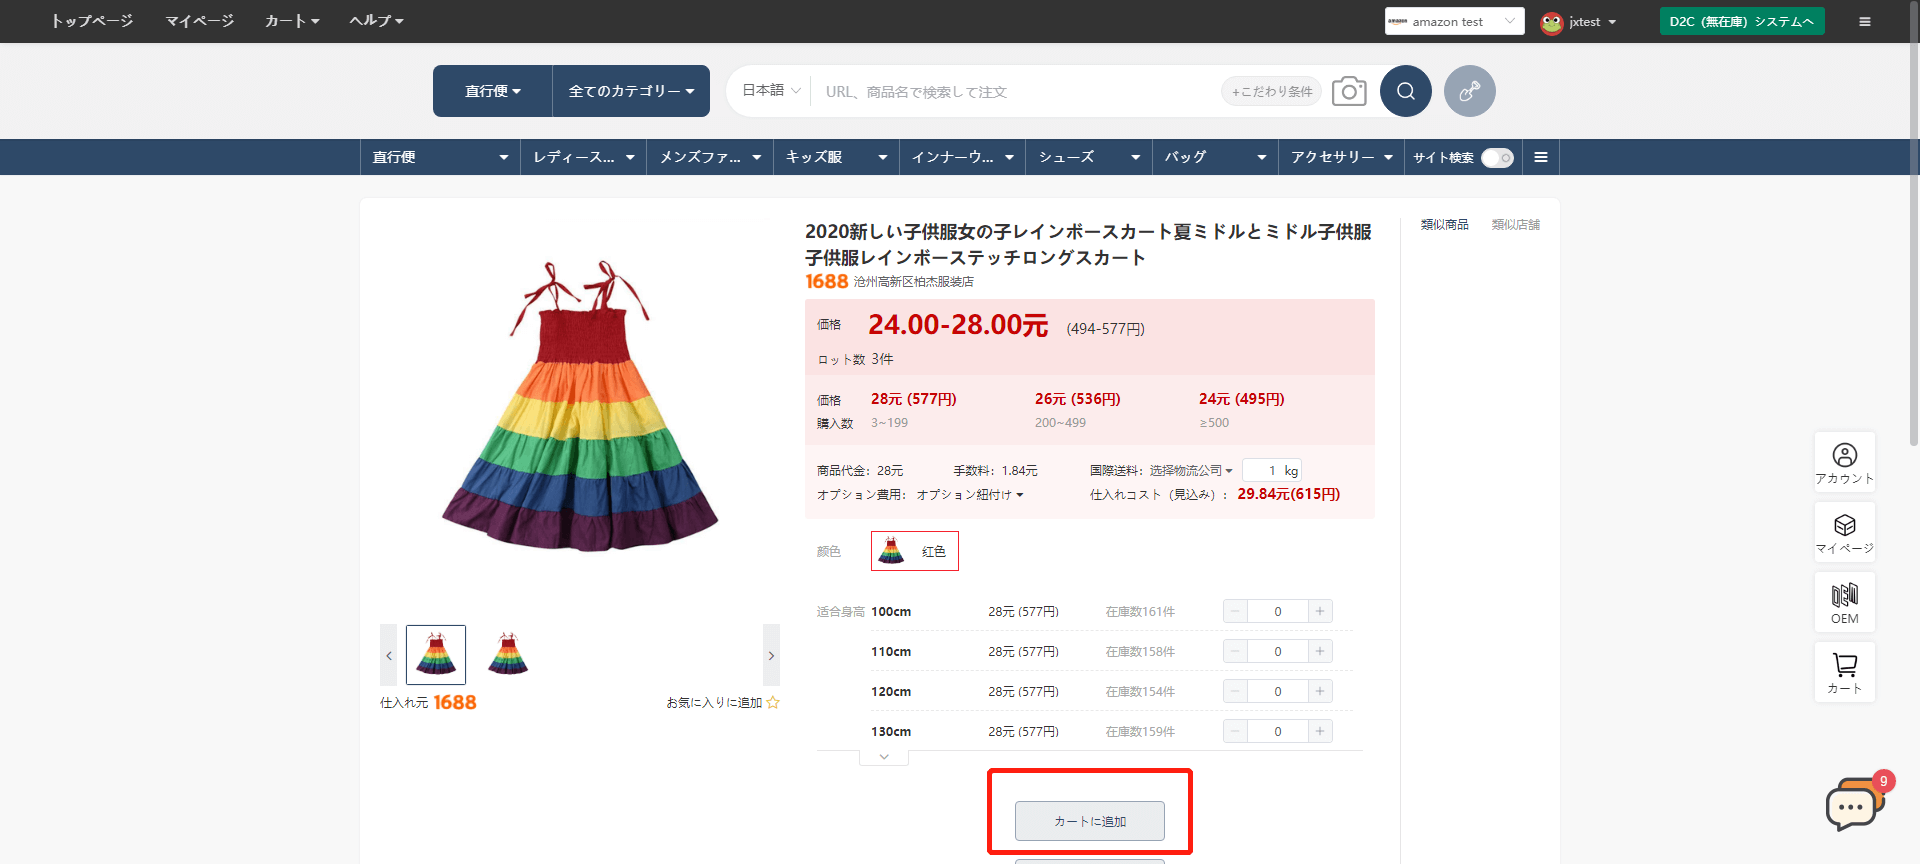Screen dimensions: 1920x864
Task: Click the OEM sidebar icon
Action: pos(1844,602)
